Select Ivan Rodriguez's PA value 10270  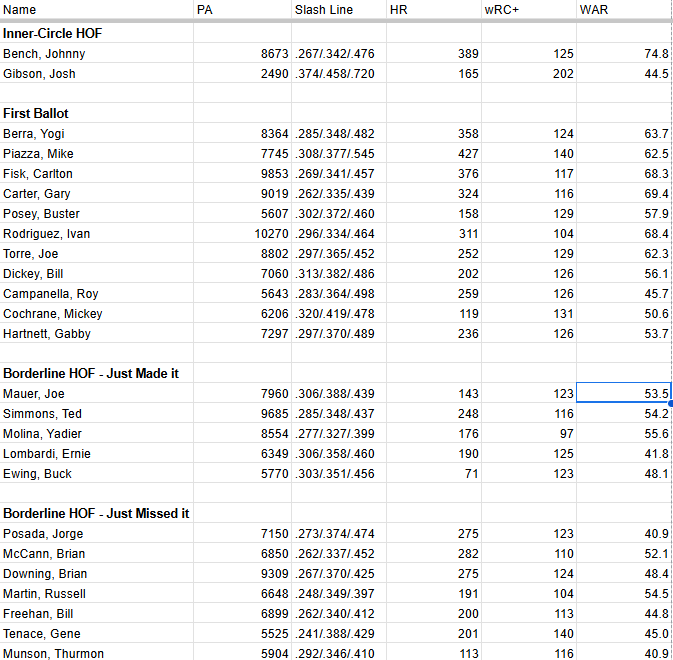[243, 233]
